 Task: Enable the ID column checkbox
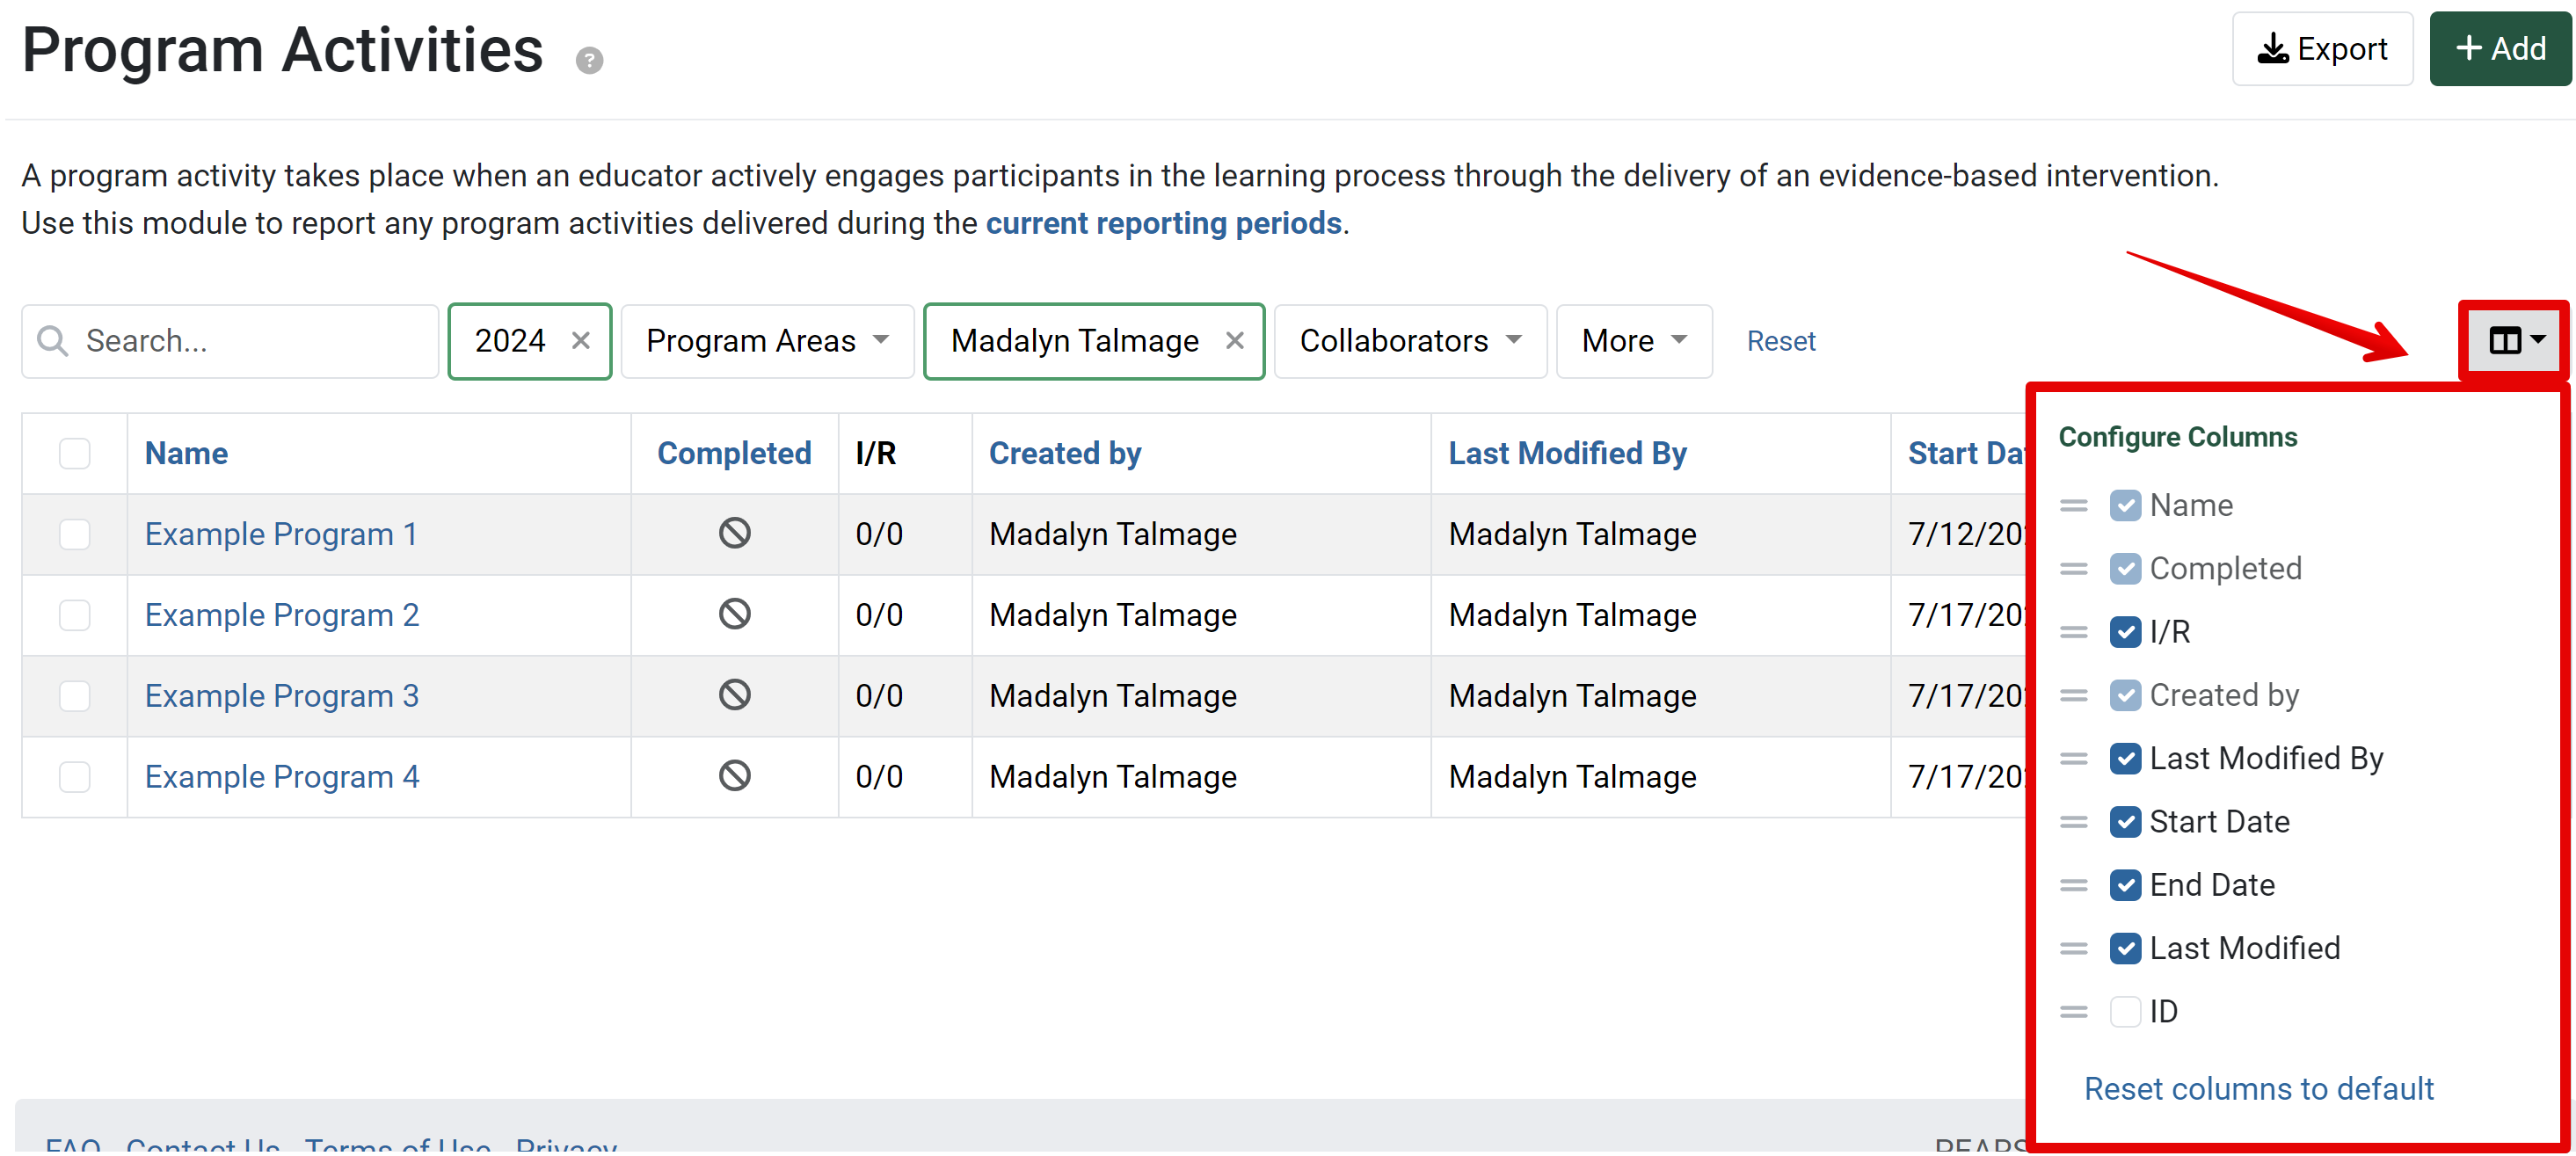point(2125,1012)
